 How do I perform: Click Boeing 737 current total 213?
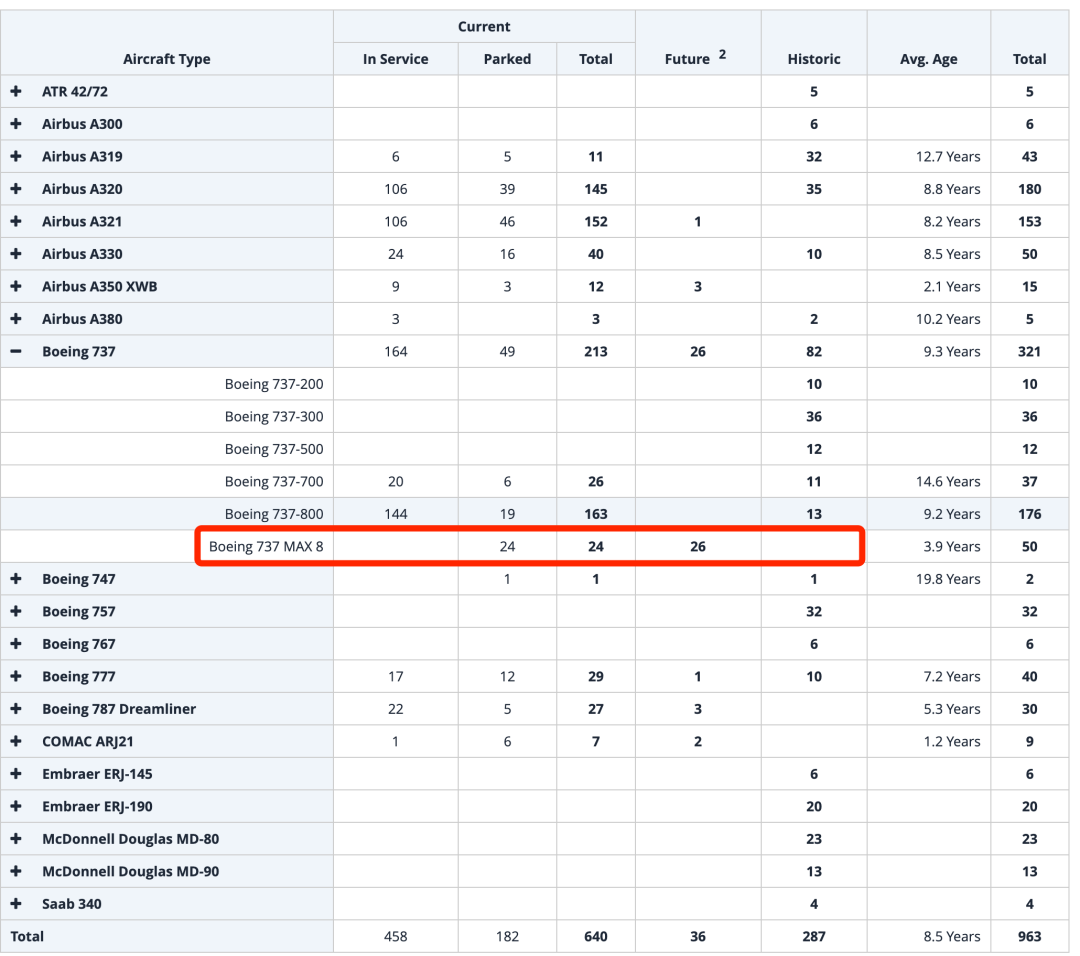point(596,351)
